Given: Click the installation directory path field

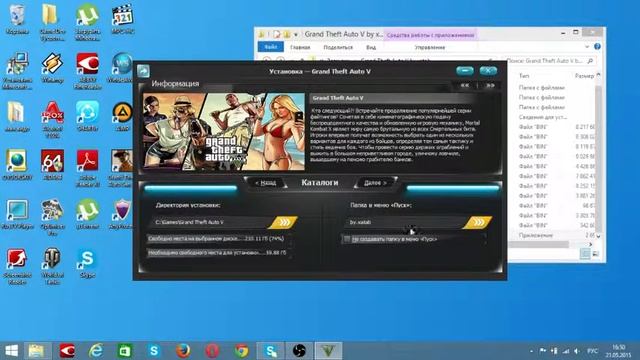Looking at the screenshot, I should click(209, 222).
